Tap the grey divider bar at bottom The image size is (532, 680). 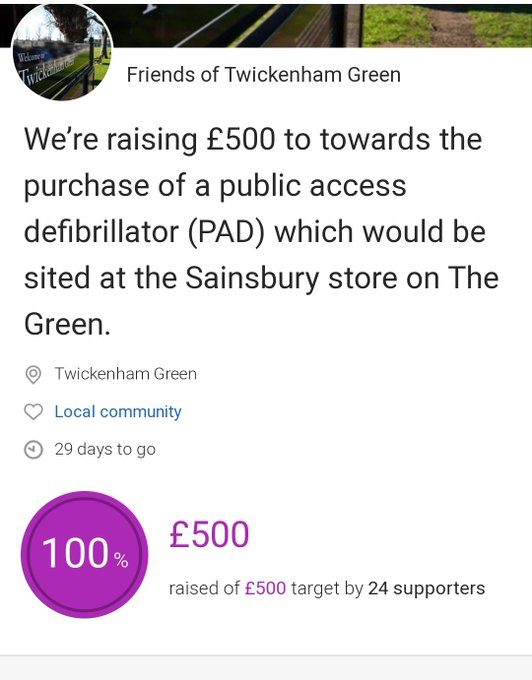[x=266, y=667]
